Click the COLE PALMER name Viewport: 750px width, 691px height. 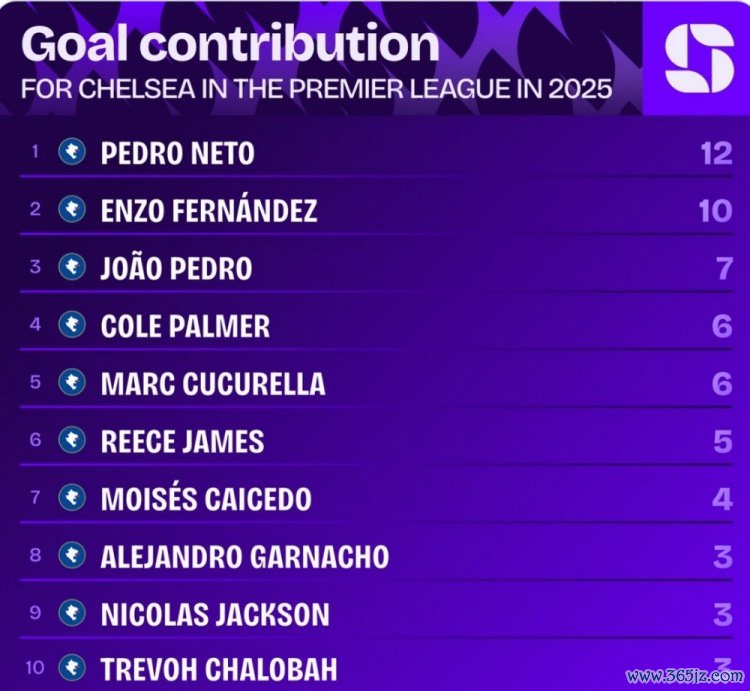tap(185, 326)
